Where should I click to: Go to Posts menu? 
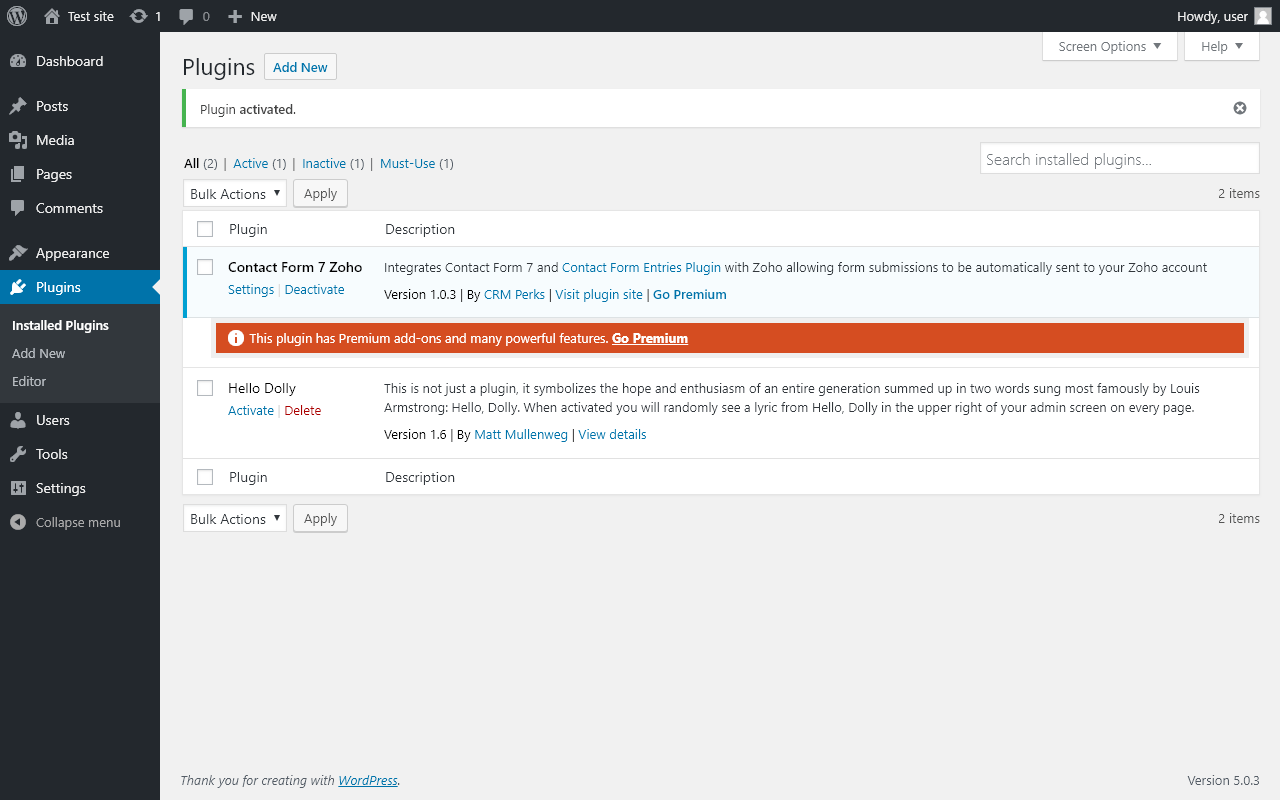tap(52, 106)
